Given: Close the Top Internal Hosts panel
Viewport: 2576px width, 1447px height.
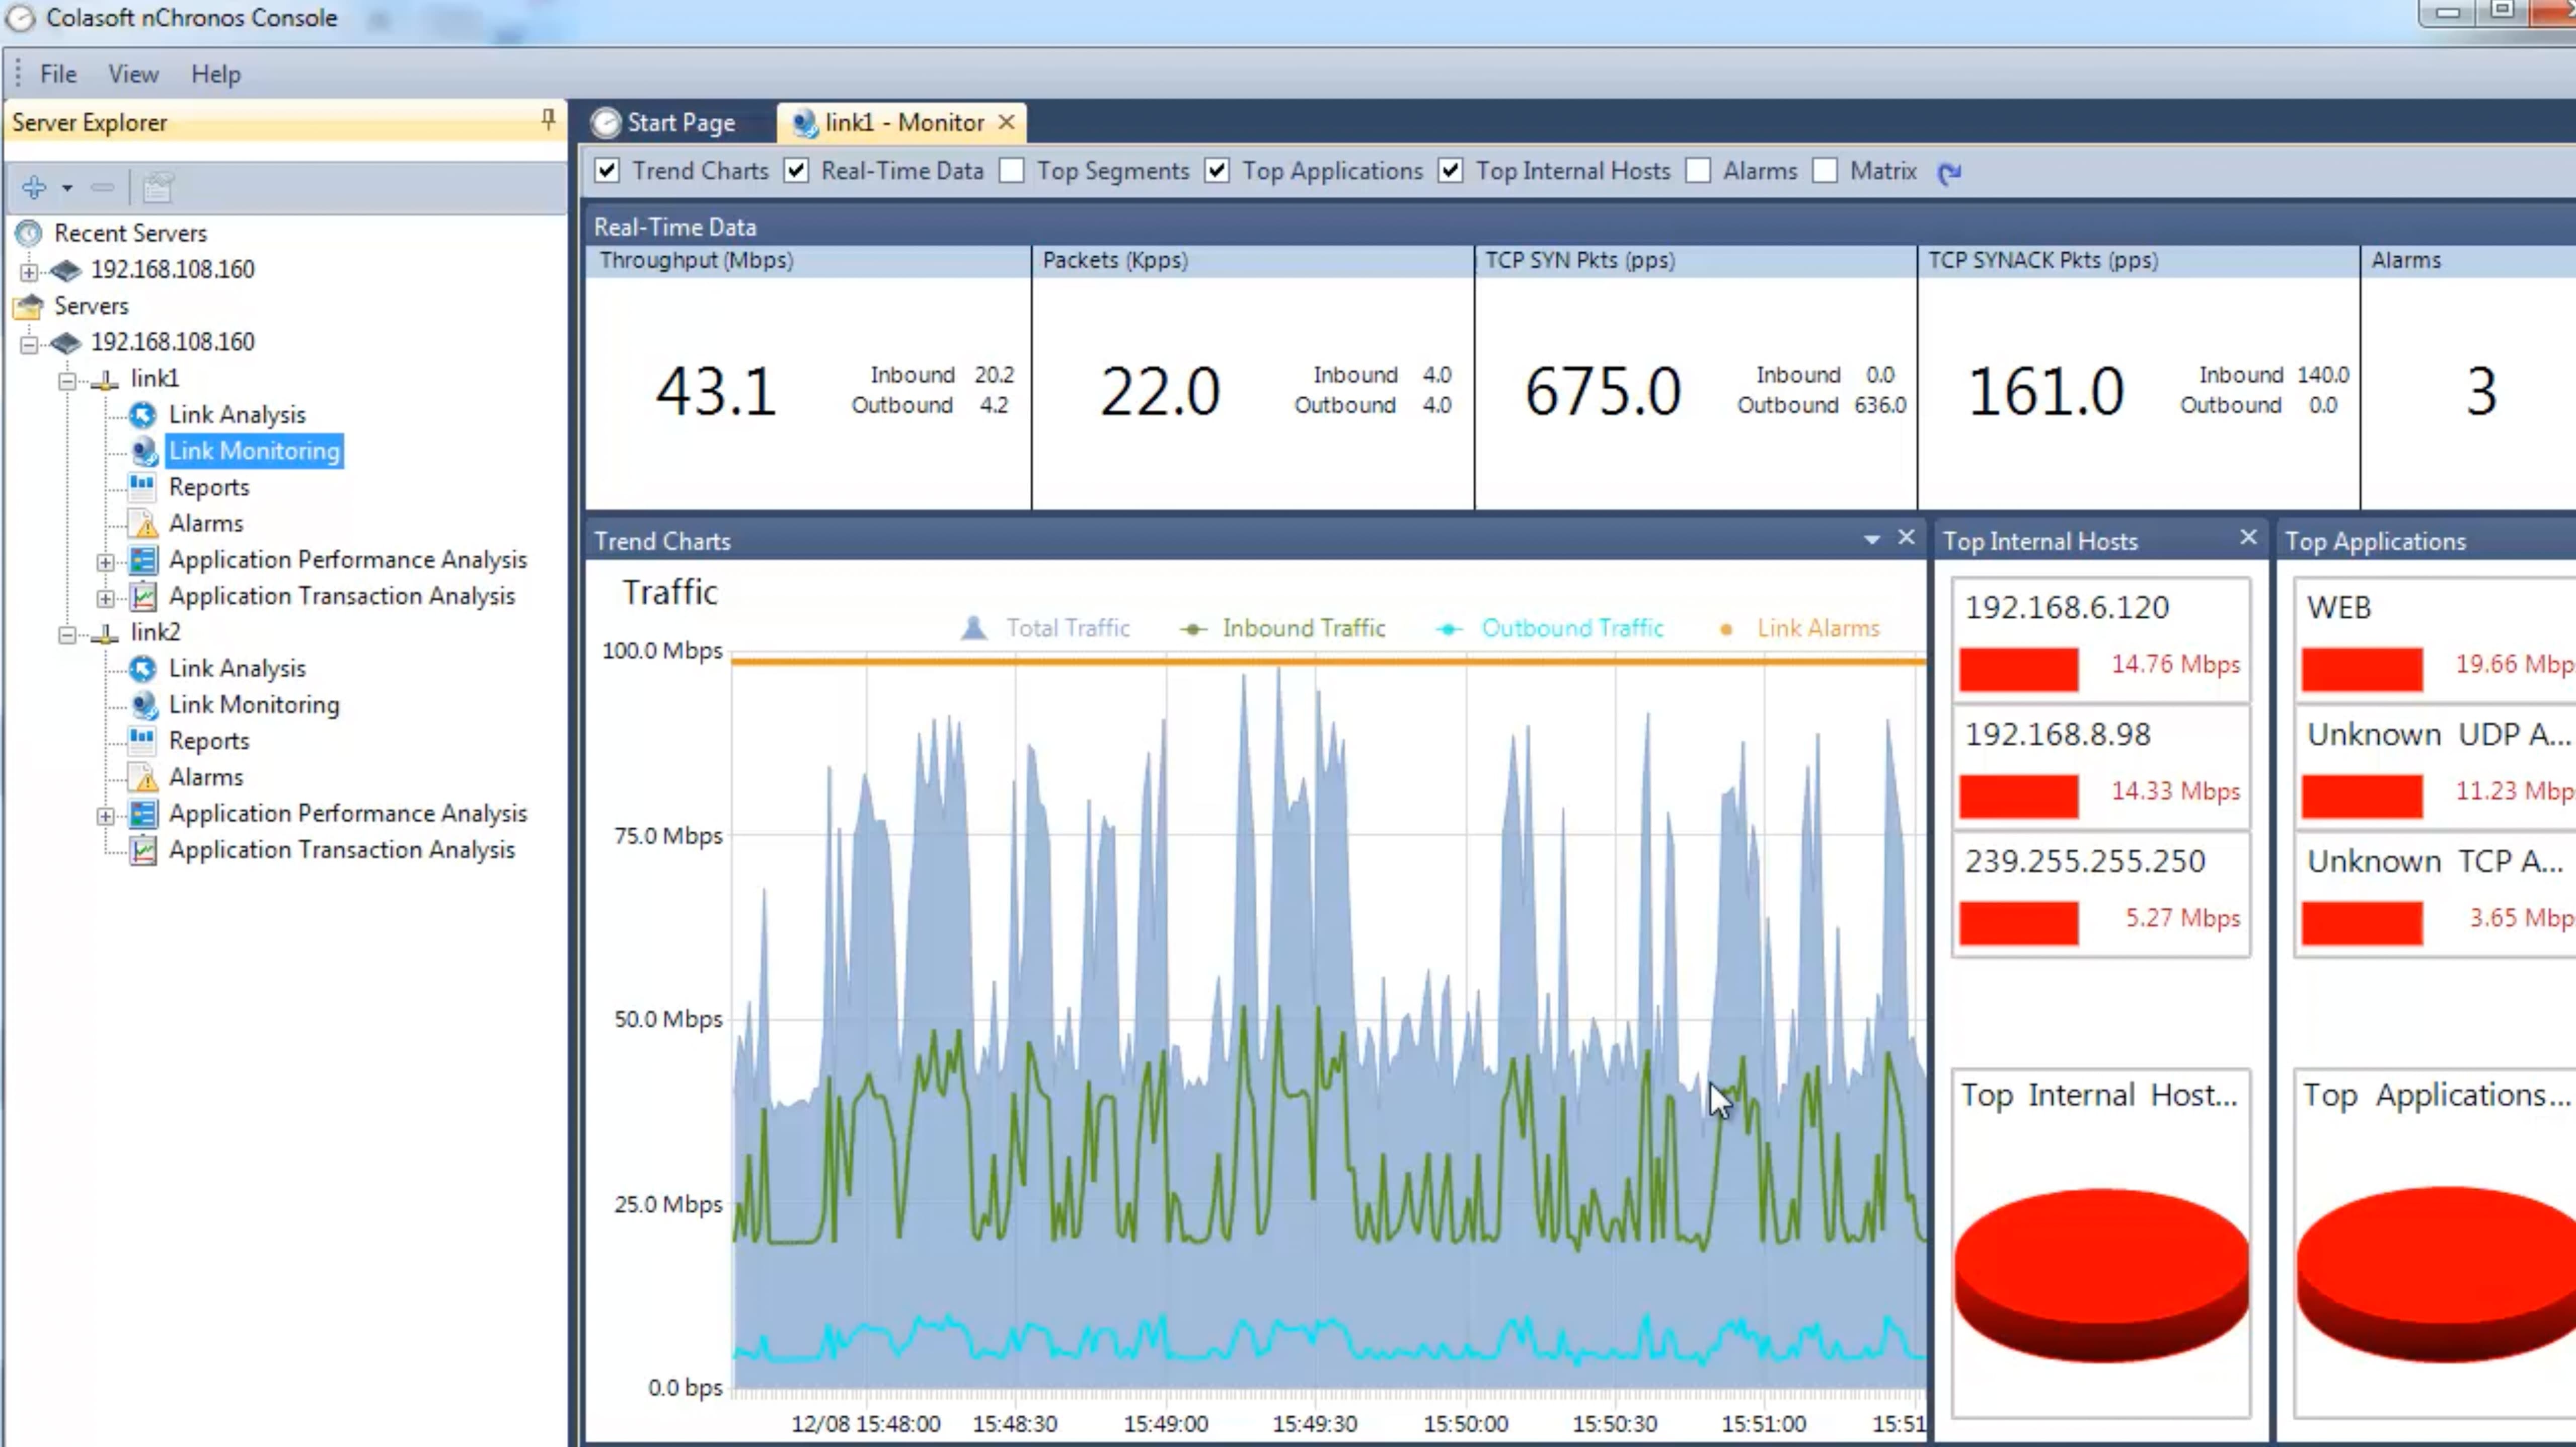Looking at the screenshot, I should pos(2248,538).
